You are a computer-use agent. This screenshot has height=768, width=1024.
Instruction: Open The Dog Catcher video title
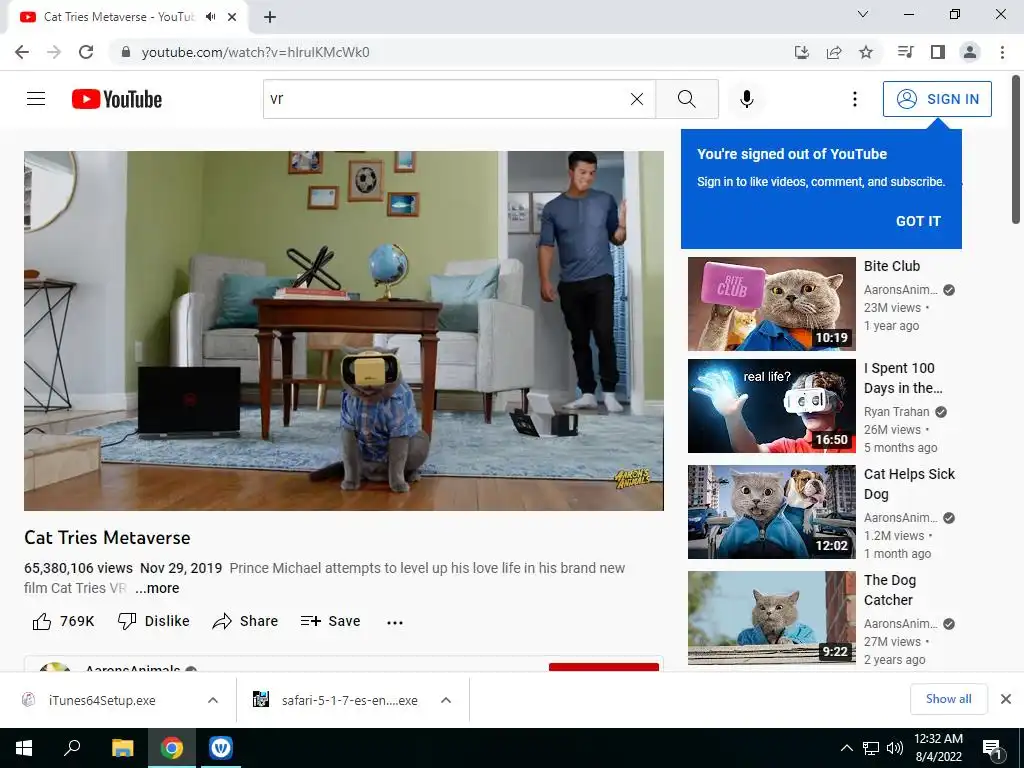click(889, 590)
